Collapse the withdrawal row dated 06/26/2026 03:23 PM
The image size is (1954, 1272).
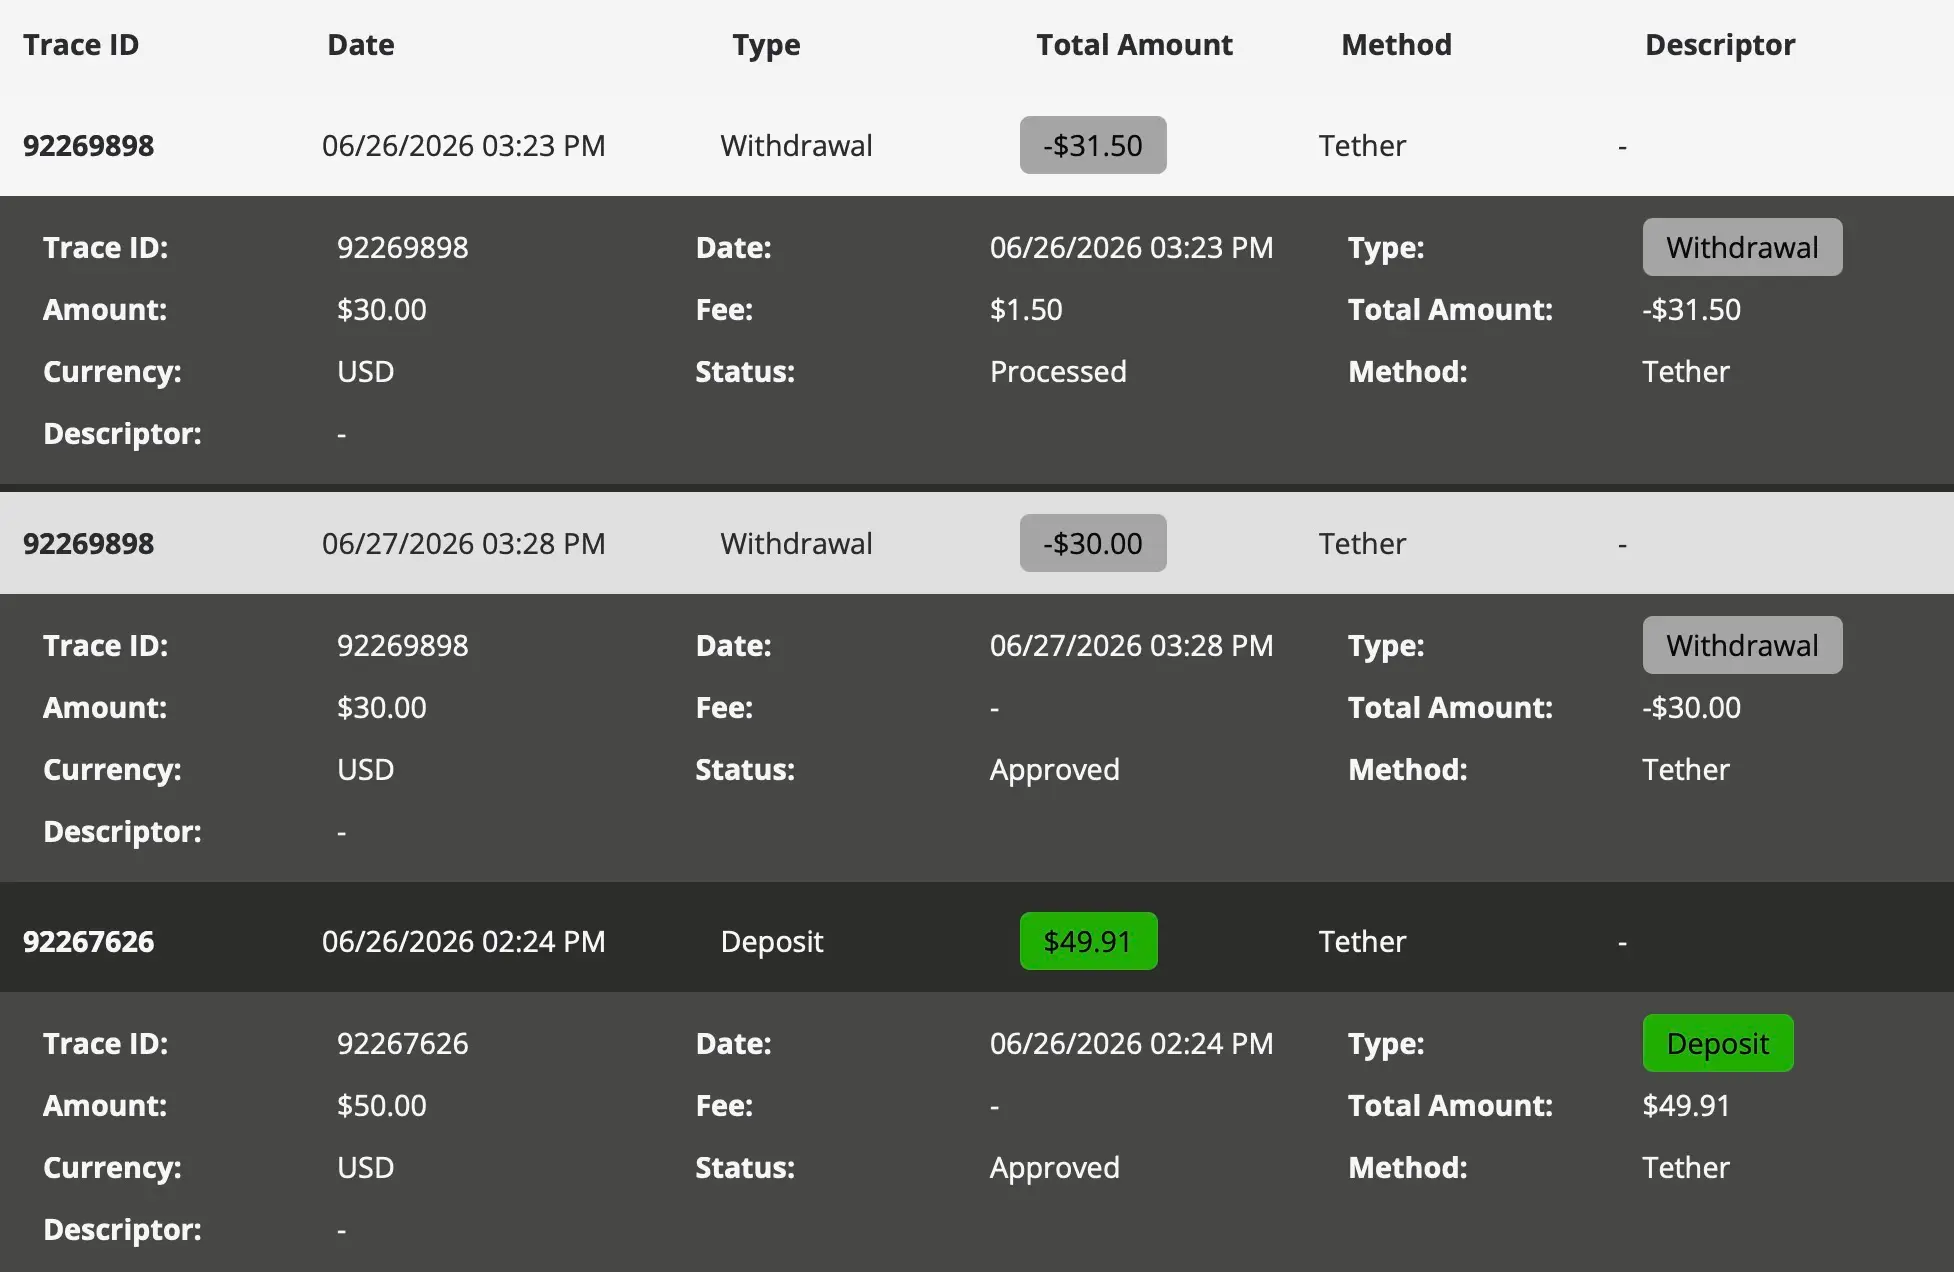coord(977,146)
